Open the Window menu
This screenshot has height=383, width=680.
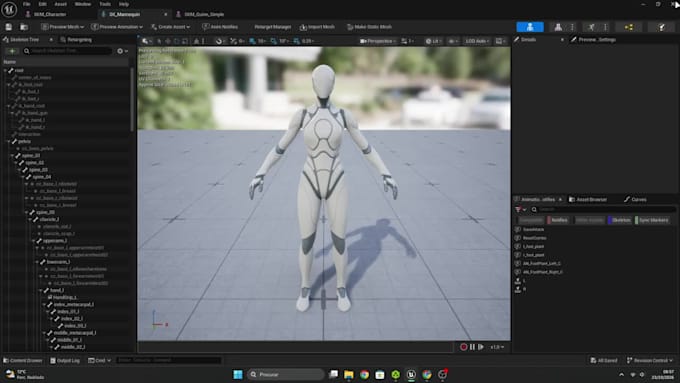point(83,4)
